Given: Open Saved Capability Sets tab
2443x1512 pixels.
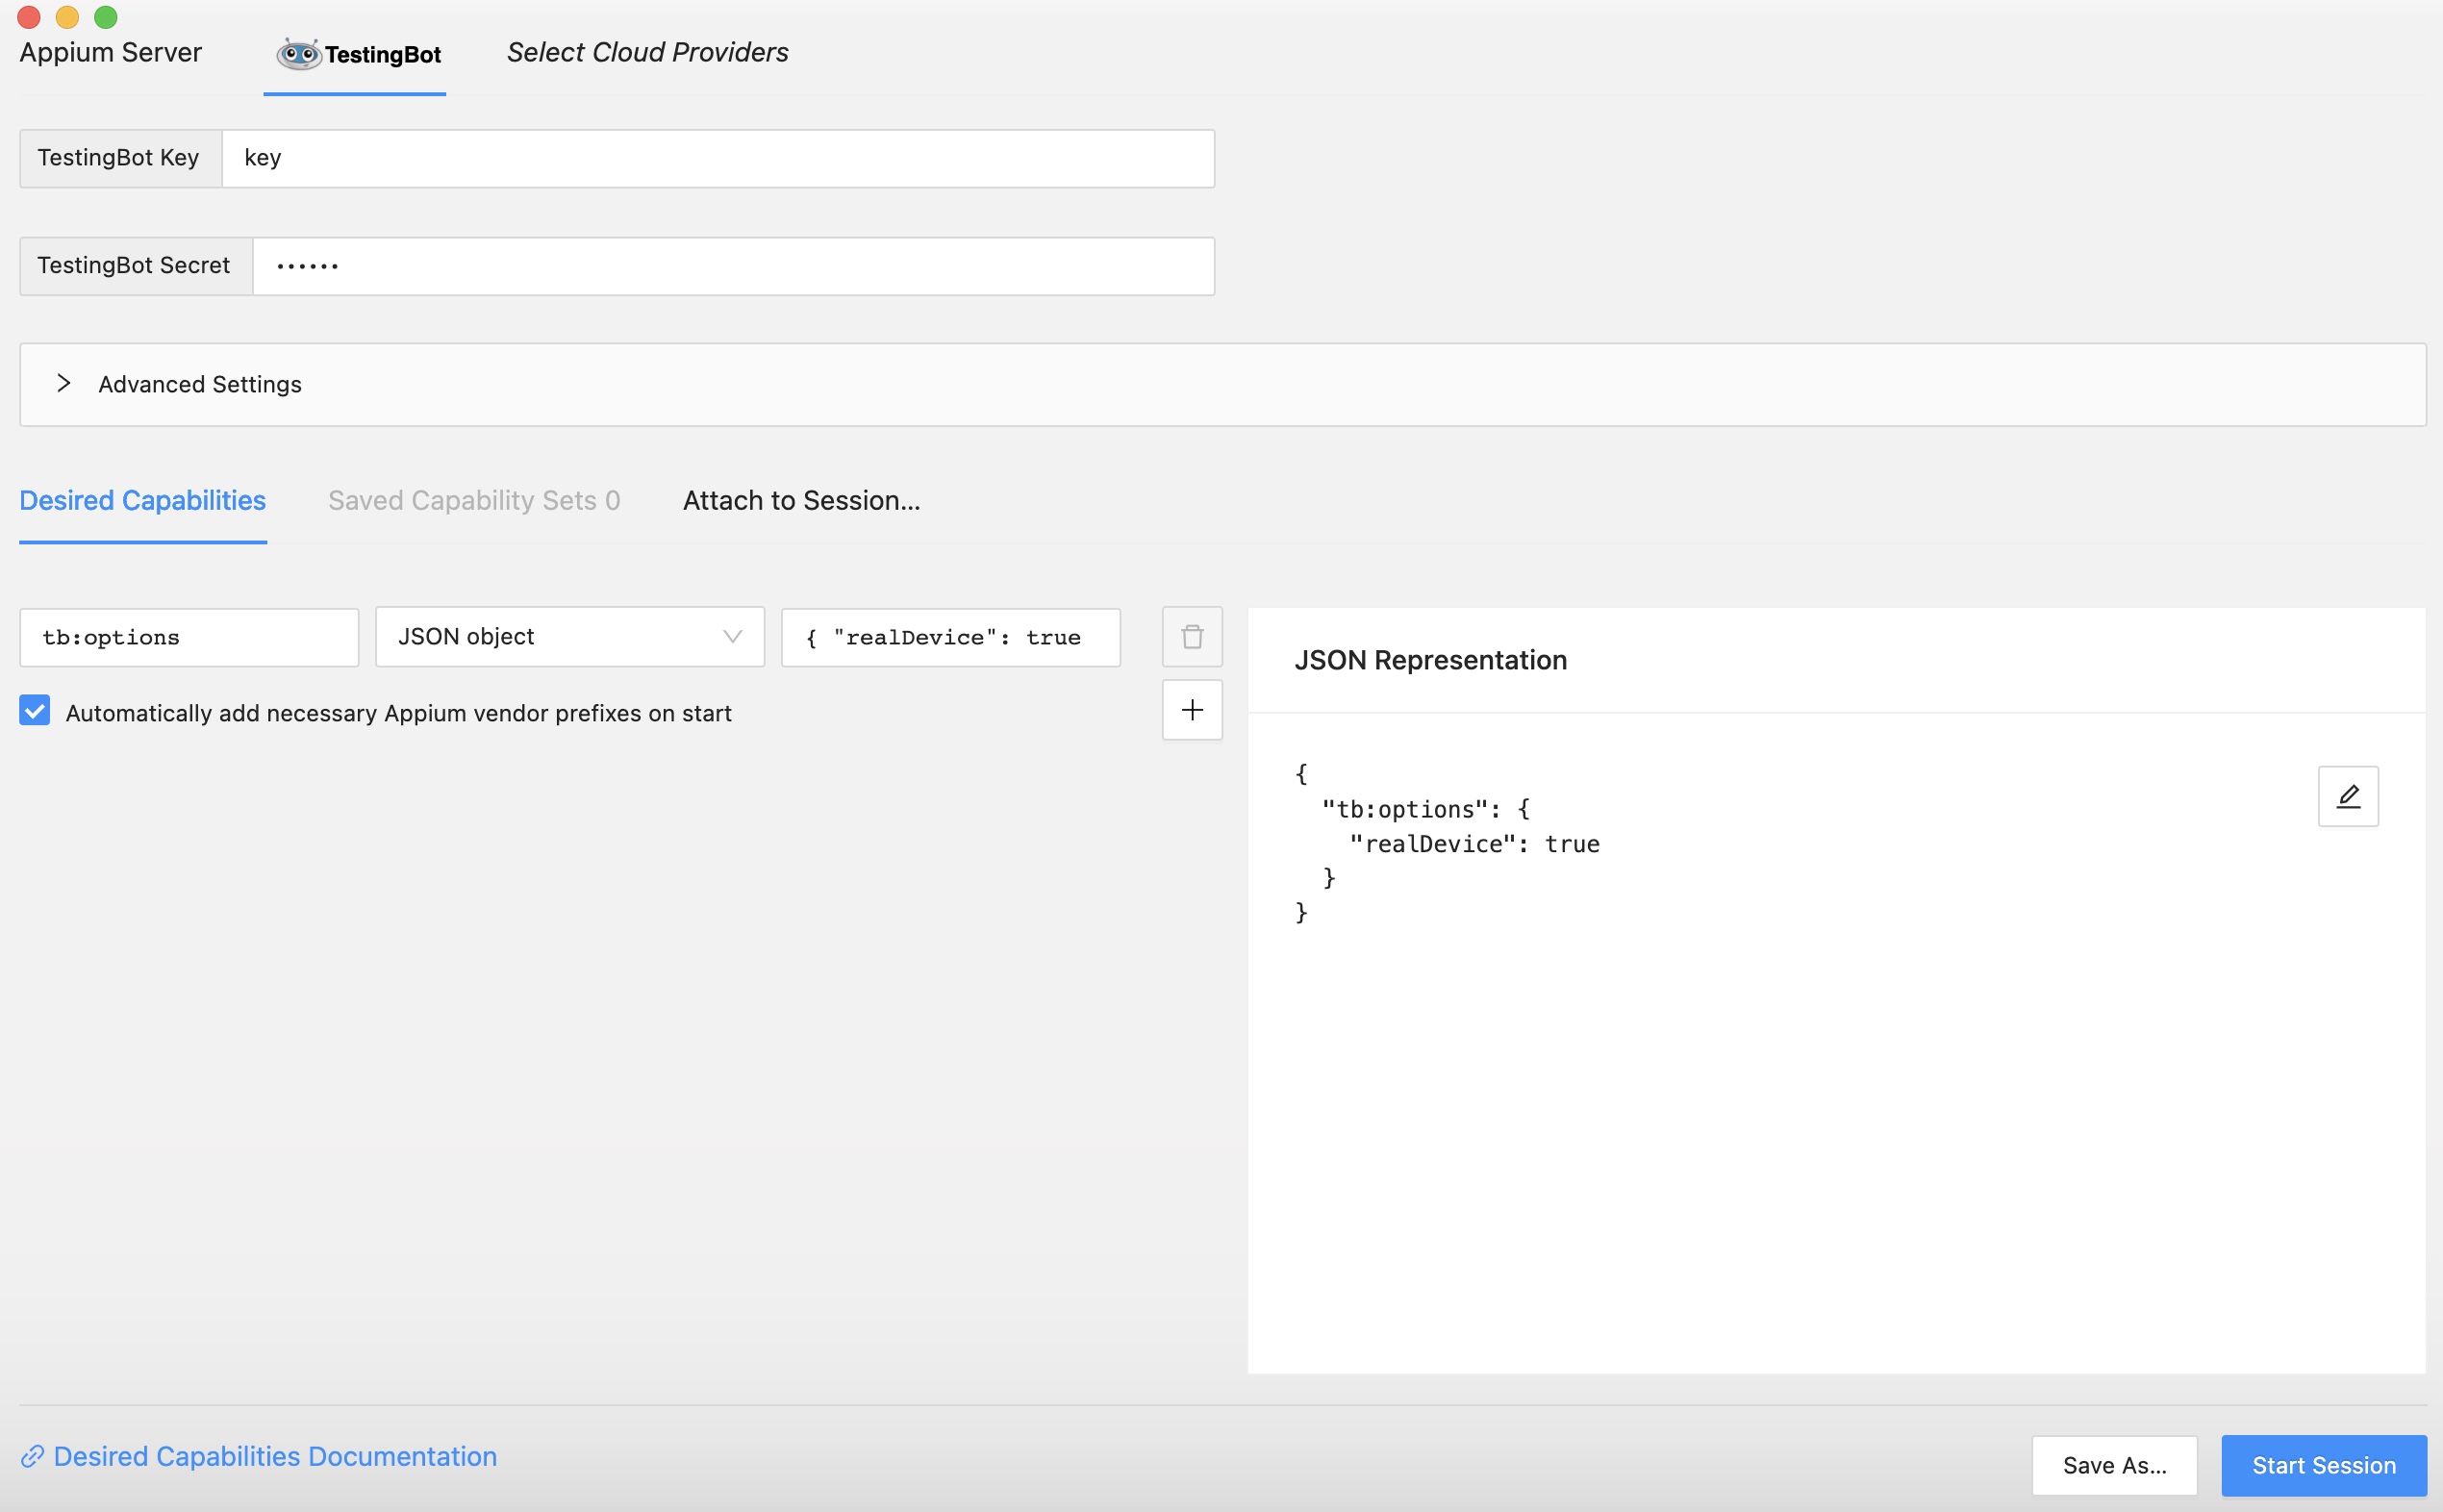Looking at the screenshot, I should tap(474, 500).
